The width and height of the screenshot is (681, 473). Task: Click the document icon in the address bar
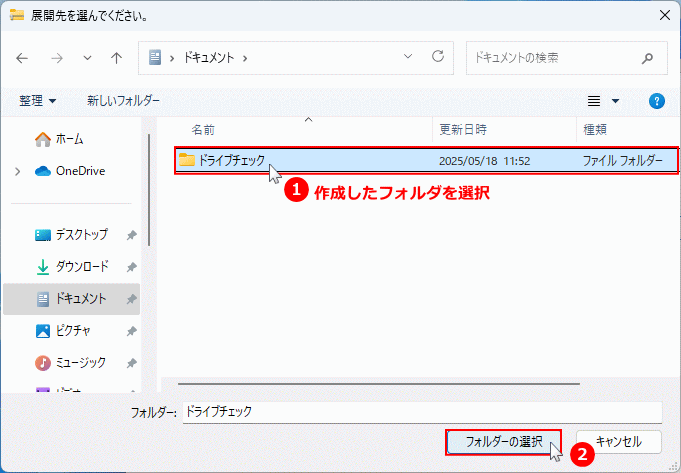[x=155, y=57]
